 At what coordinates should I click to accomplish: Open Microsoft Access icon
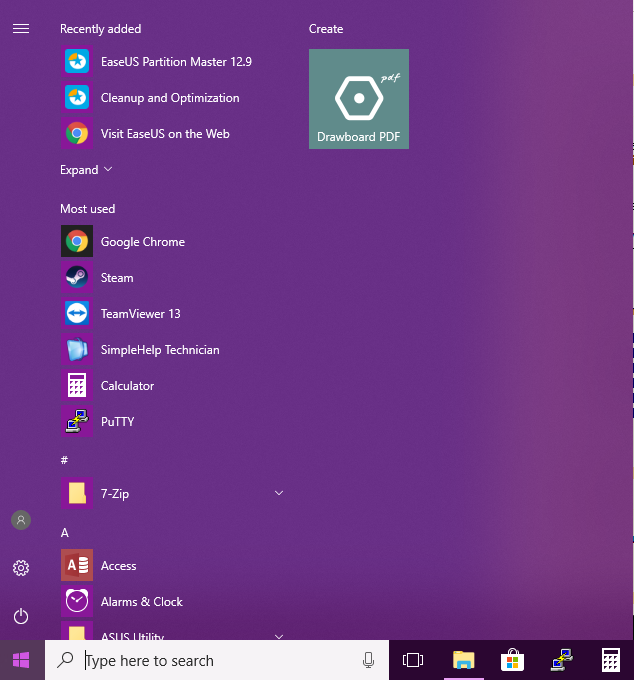(x=77, y=565)
